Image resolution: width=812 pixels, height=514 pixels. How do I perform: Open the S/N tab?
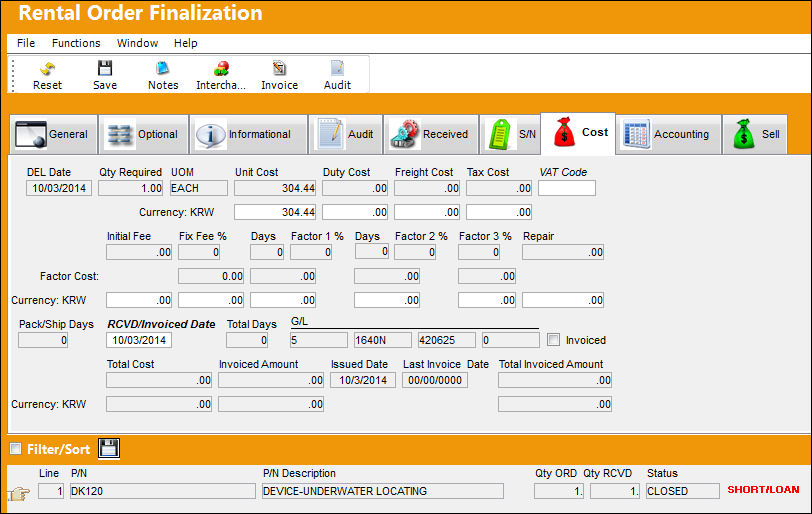(510, 135)
